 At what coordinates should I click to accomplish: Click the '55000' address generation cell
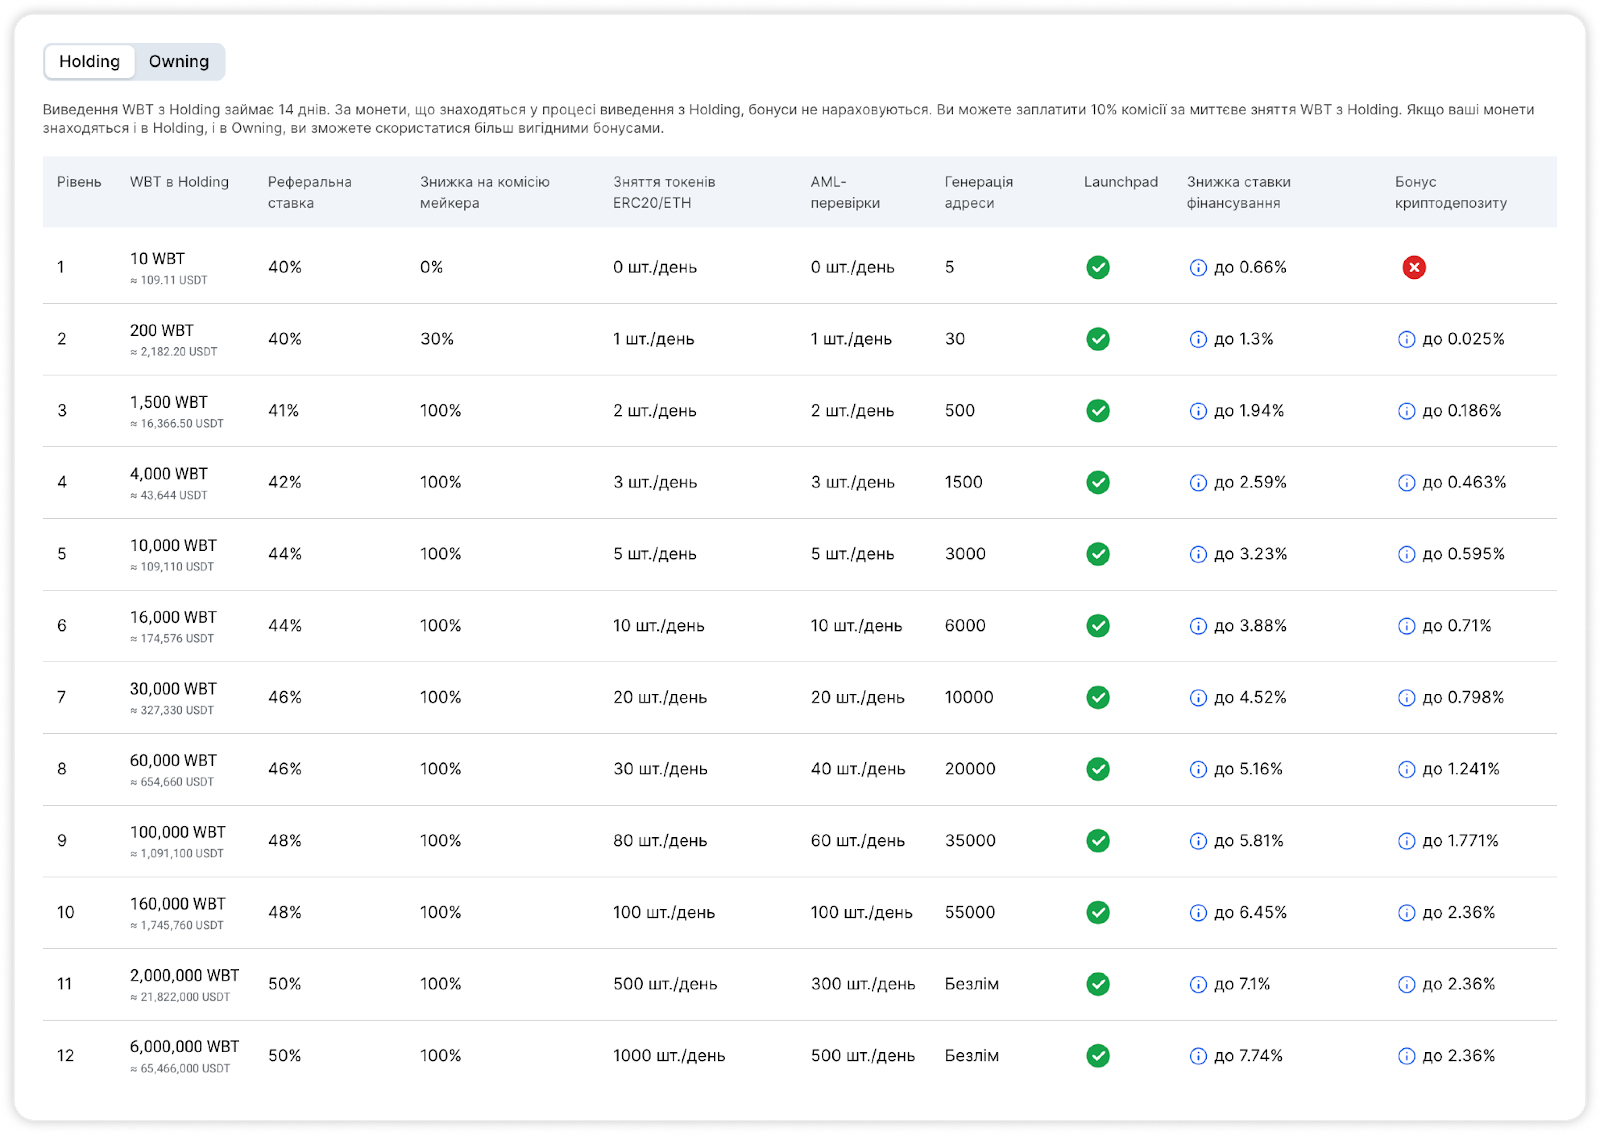[x=970, y=913]
